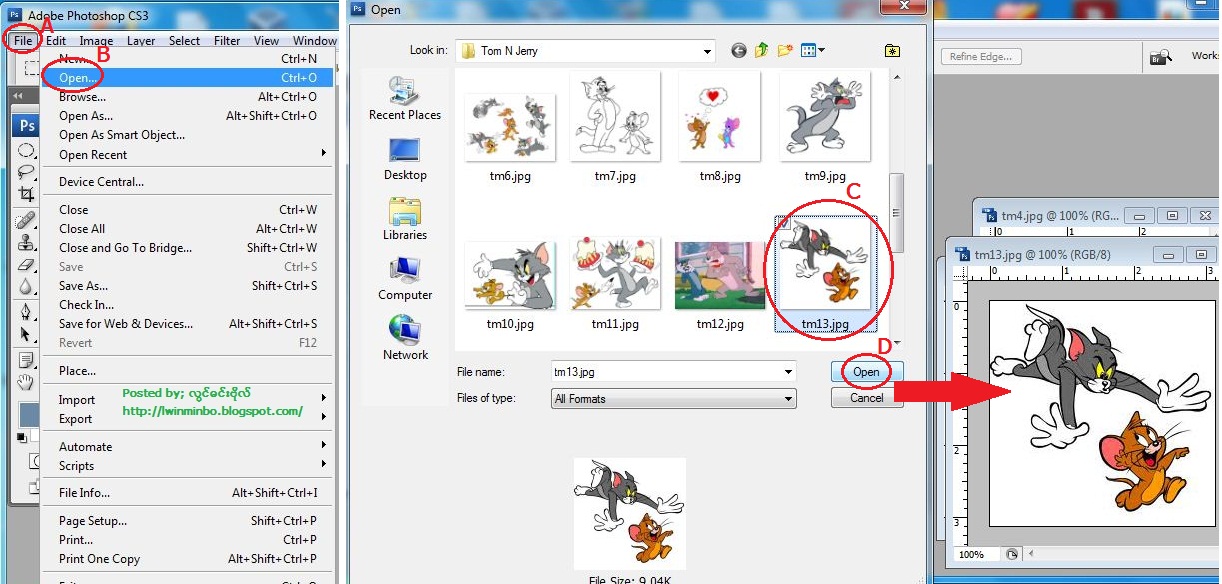The height and width of the screenshot is (584, 1222).
Task: Select the tm6.jpg thumbnail
Action: (x=509, y=127)
